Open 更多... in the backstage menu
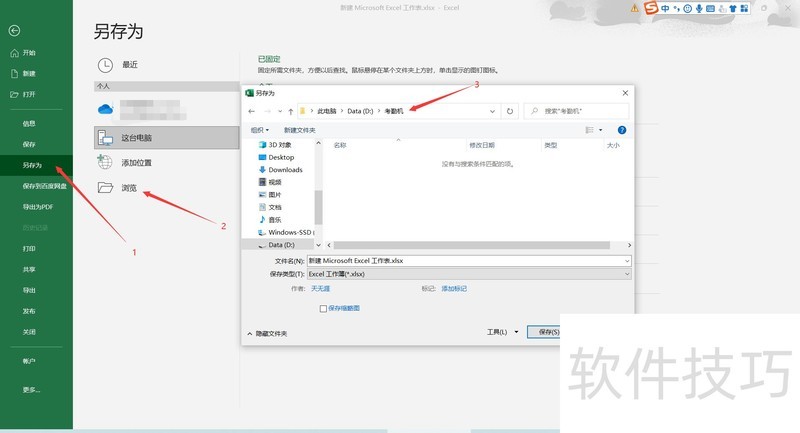The height and width of the screenshot is (433, 800). pyautogui.click(x=31, y=390)
